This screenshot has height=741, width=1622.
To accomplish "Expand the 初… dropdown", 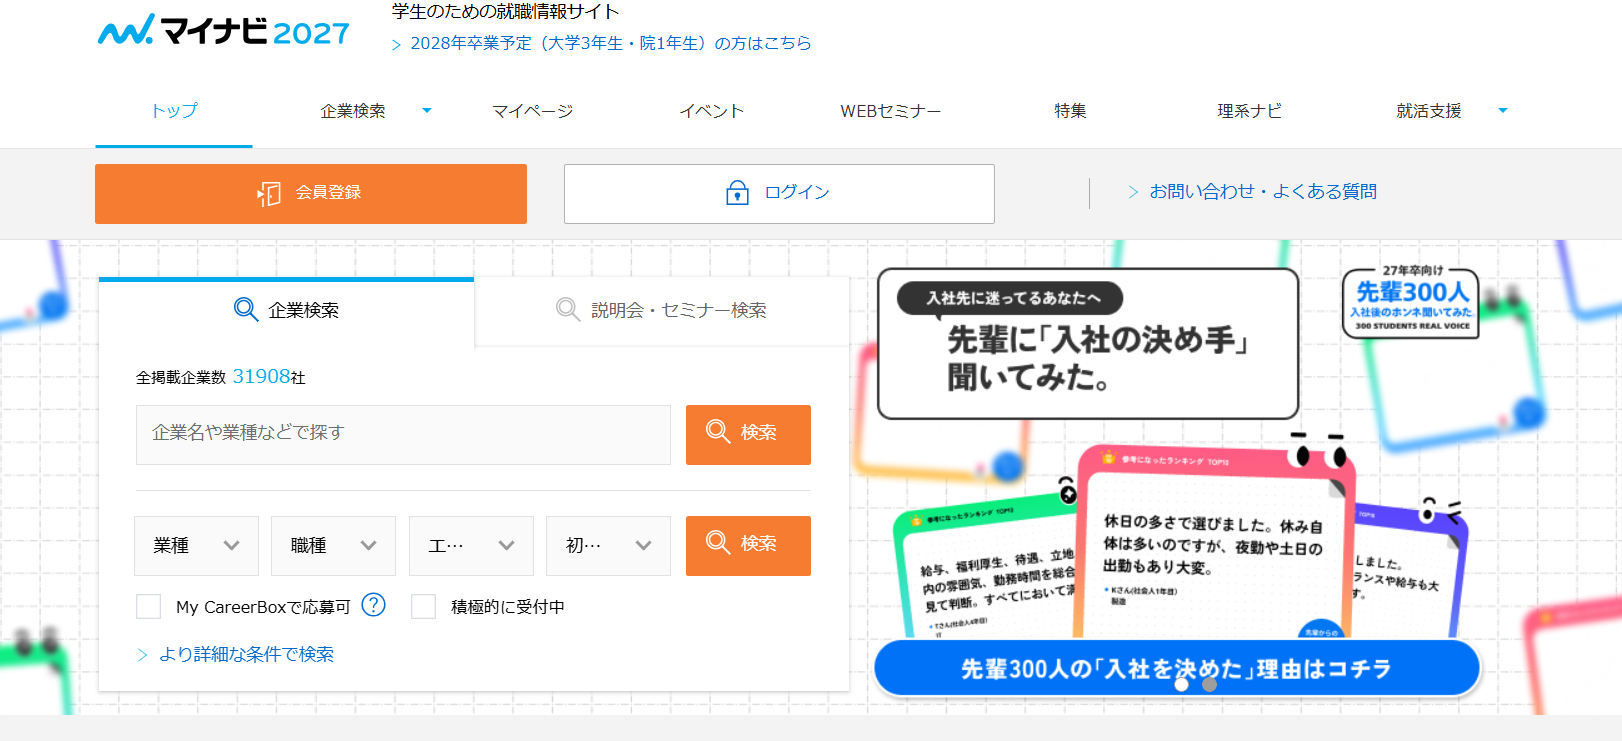I will [x=608, y=546].
